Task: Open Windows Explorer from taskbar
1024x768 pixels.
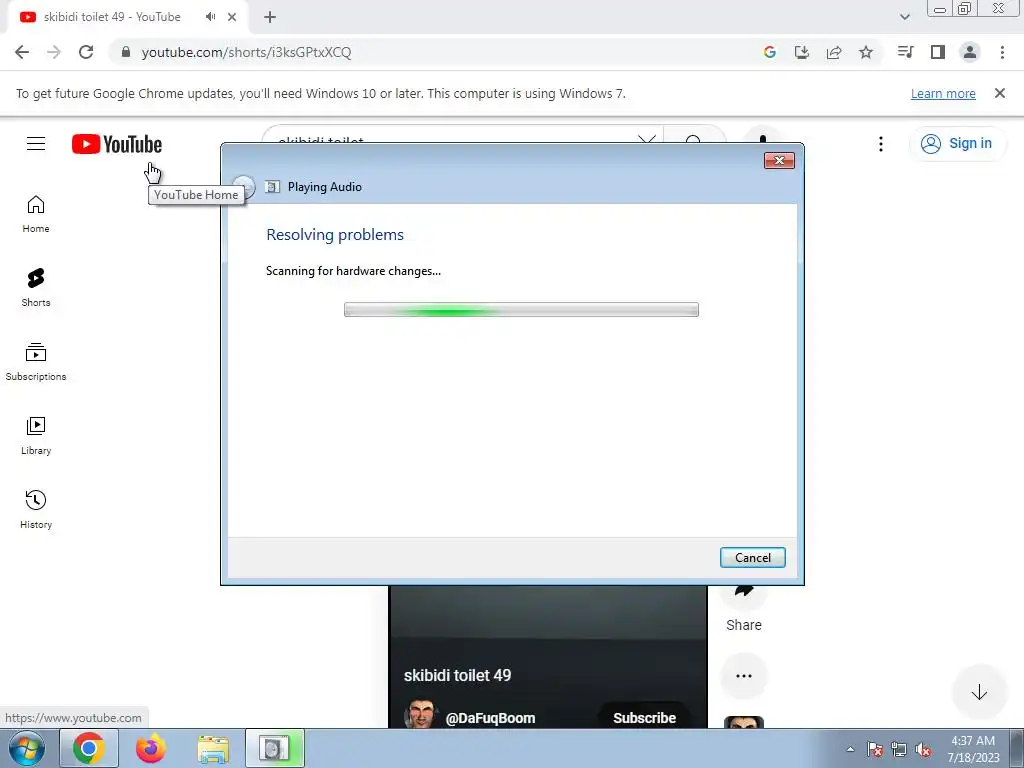Action: 213,749
